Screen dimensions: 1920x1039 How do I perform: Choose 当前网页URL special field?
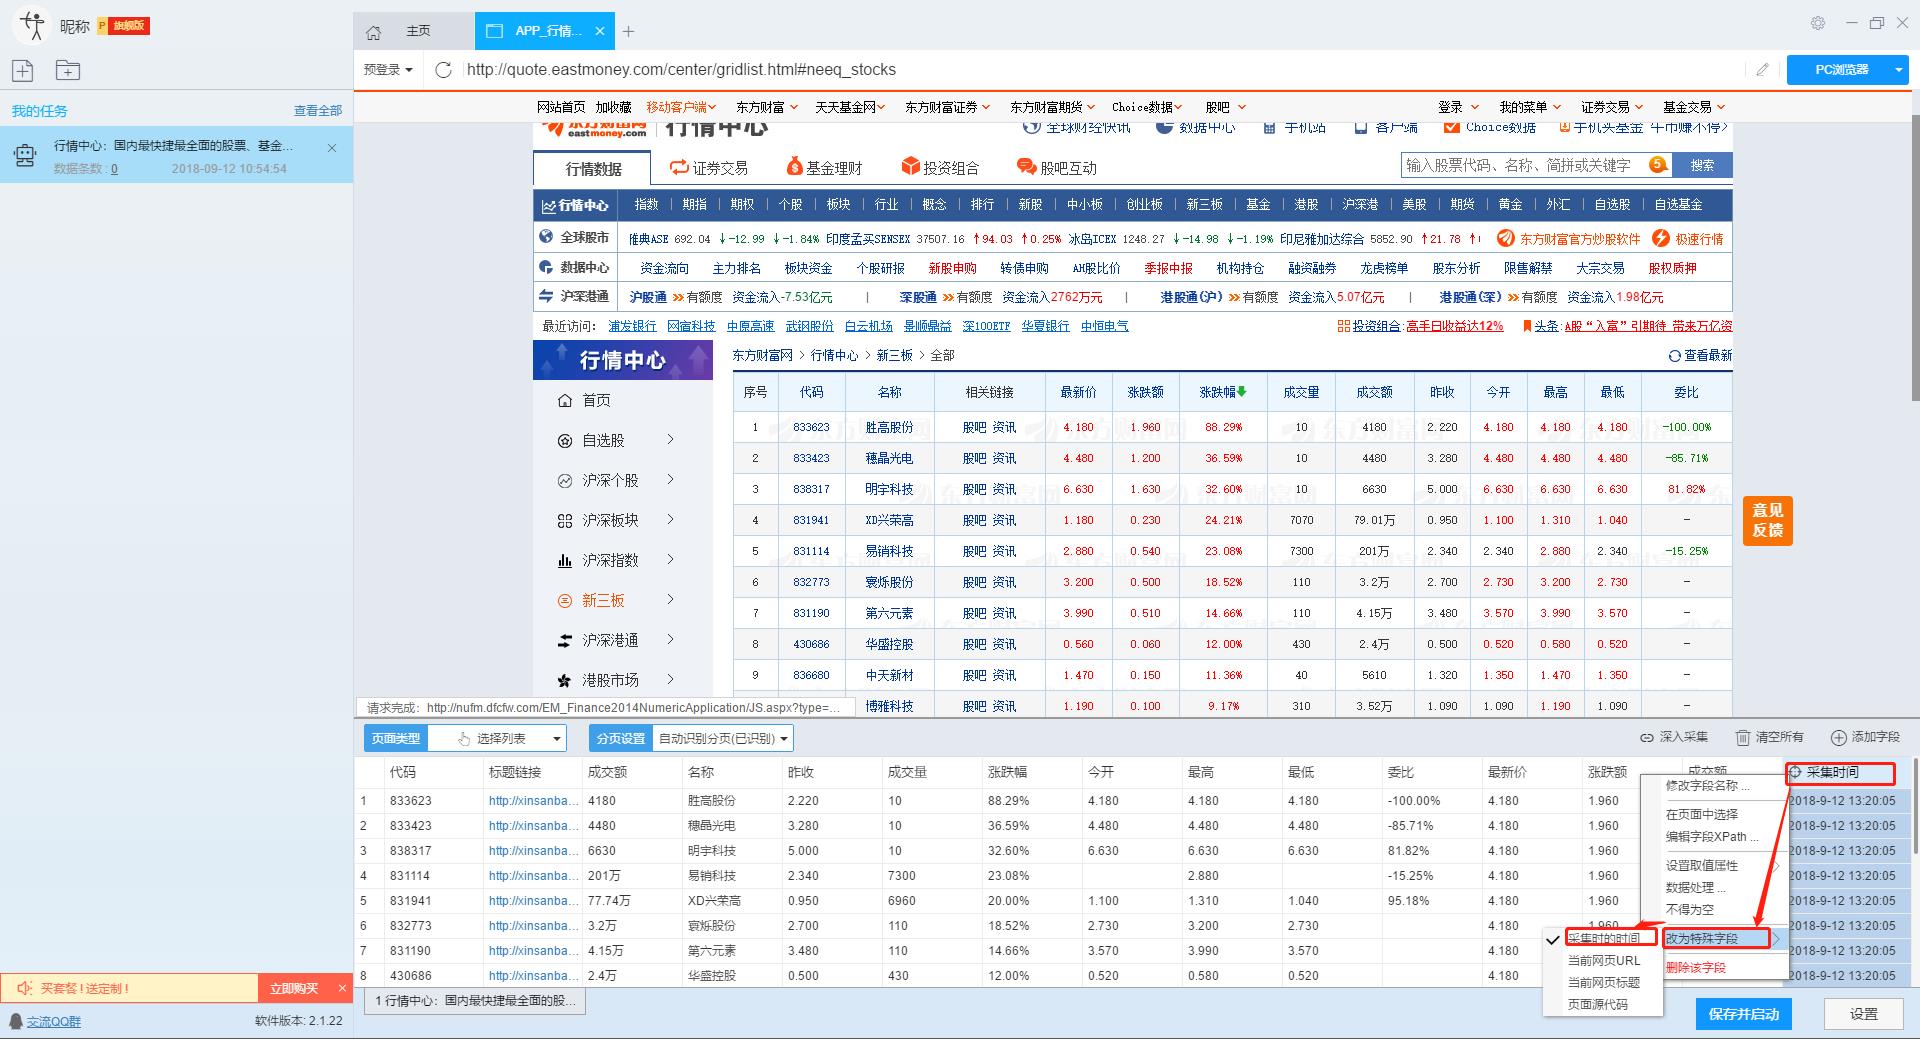click(x=1604, y=961)
